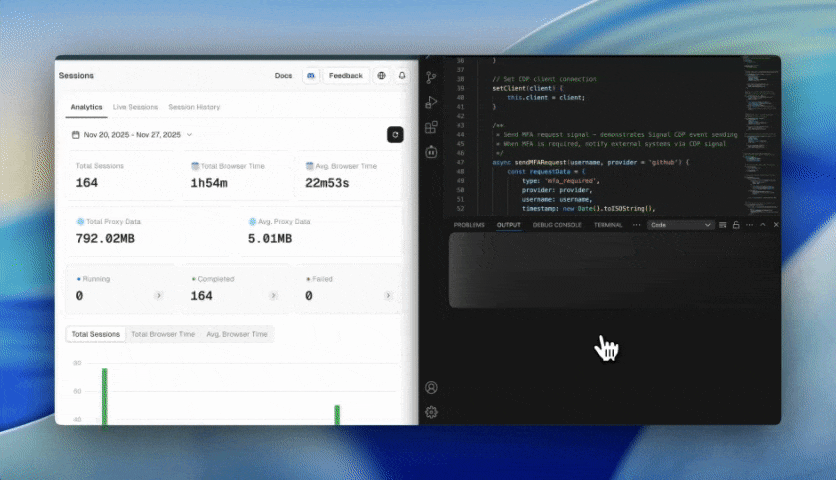Select Total Sessions chart tab
This screenshot has width=836, height=480.
96,334
